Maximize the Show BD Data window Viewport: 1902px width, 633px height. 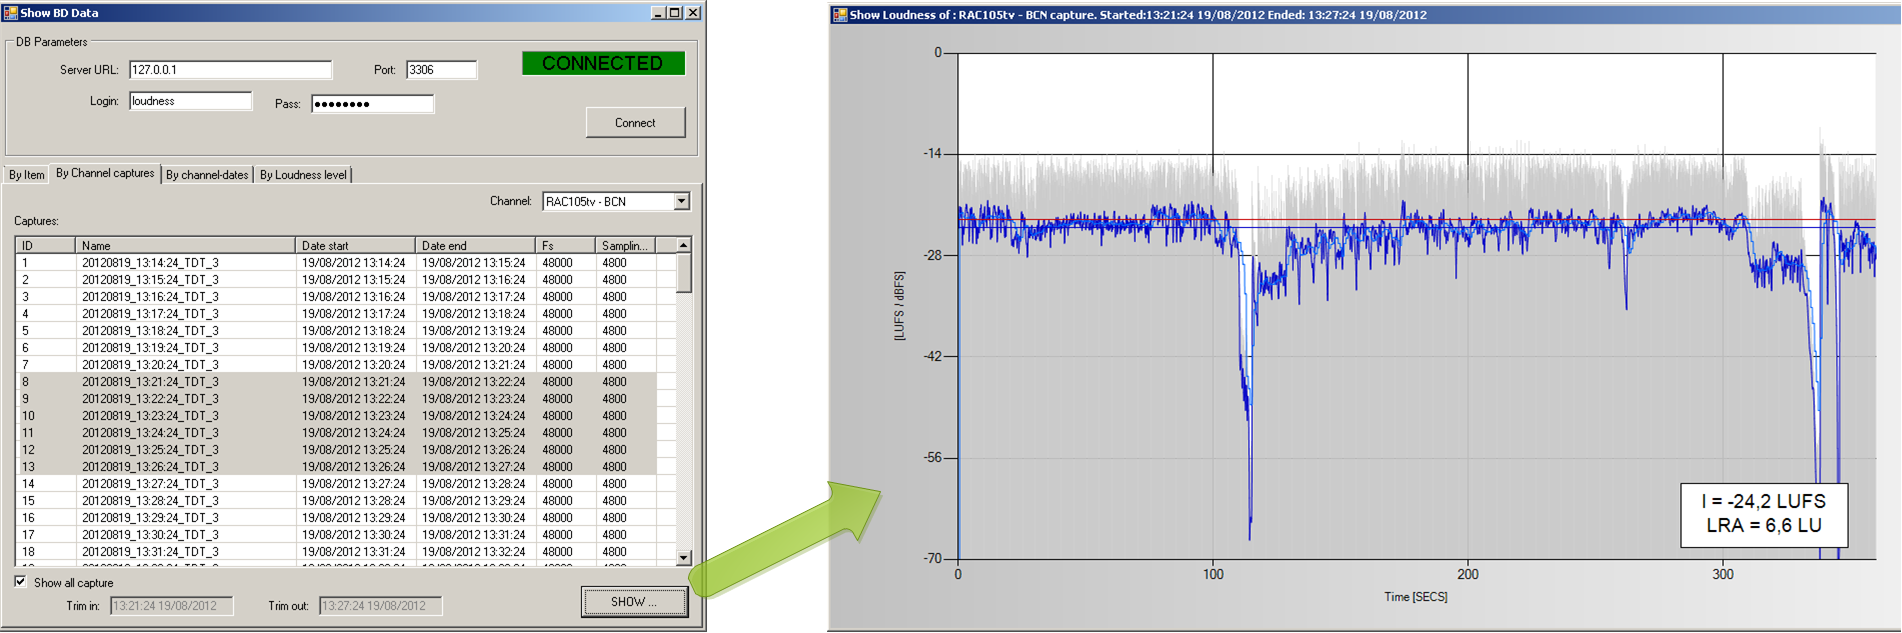tap(675, 13)
